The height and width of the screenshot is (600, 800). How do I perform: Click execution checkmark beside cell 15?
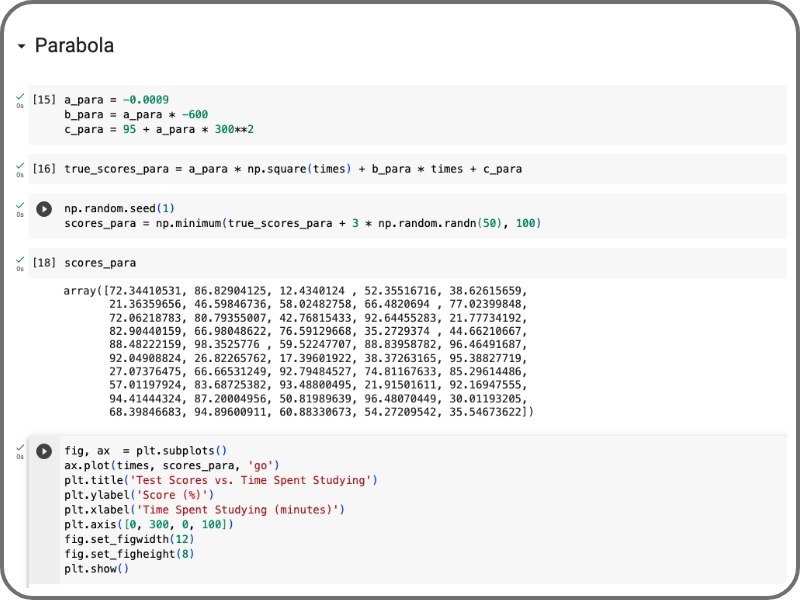pos(20,97)
